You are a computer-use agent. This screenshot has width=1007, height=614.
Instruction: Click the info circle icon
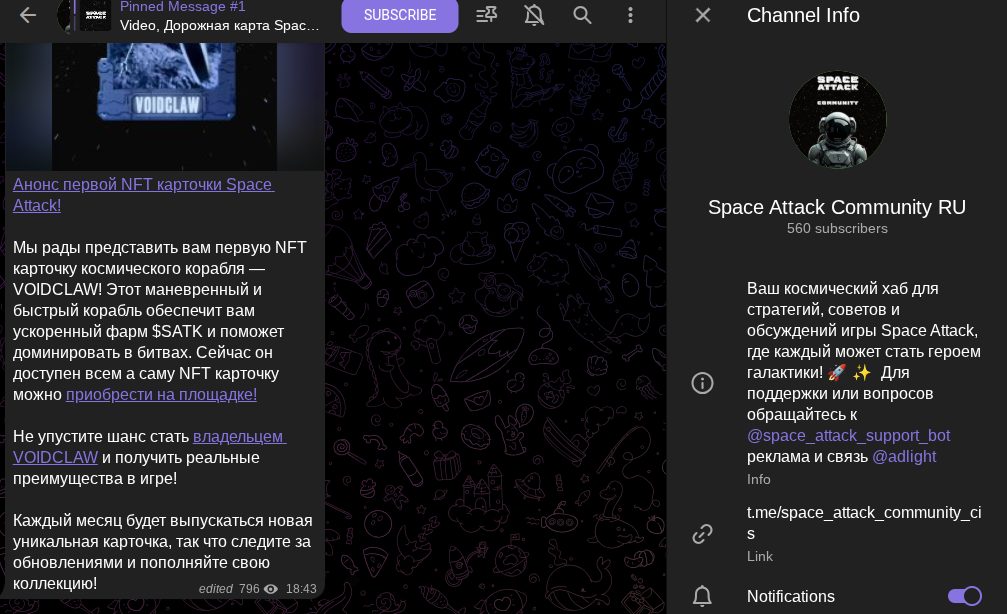click(x=702, y=383)
